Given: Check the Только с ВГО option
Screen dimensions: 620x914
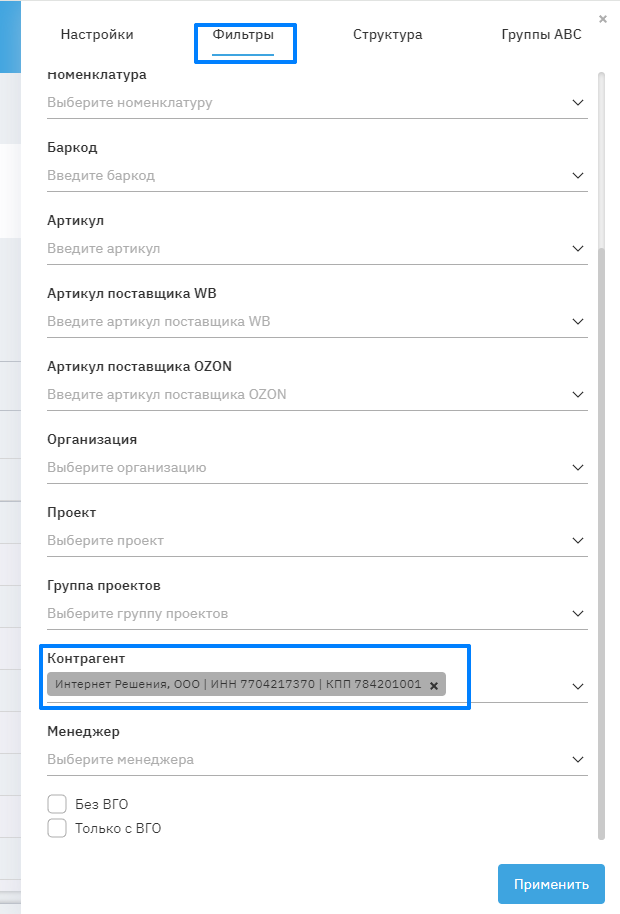Looking at the screenshot, I should [57, 828].
